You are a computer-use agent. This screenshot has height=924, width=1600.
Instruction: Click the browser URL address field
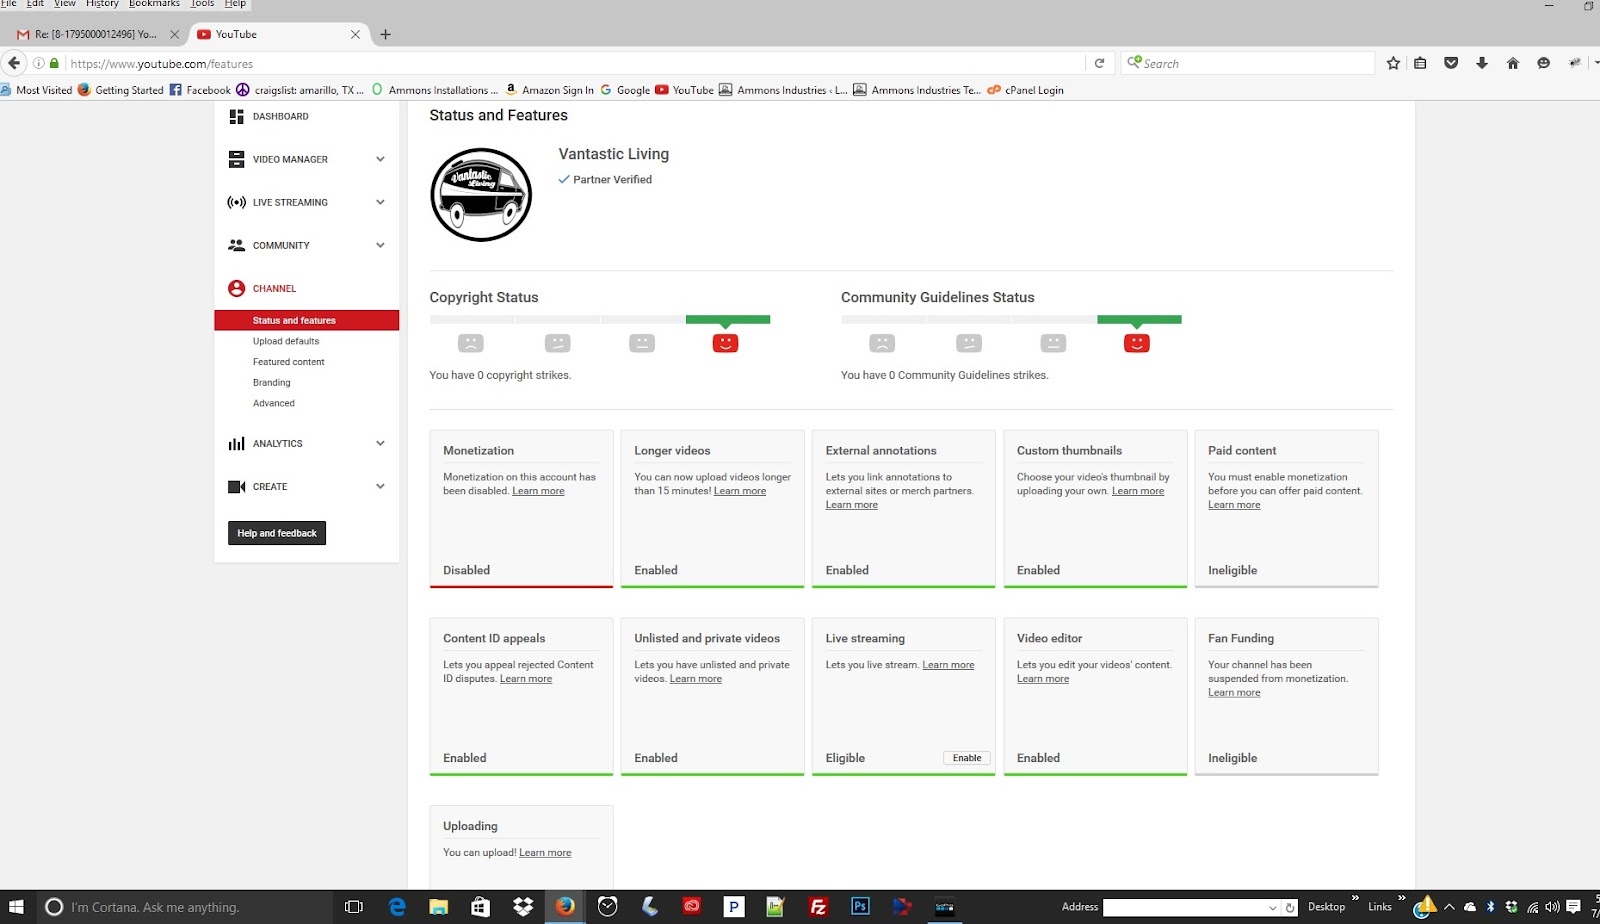(575, 63)
